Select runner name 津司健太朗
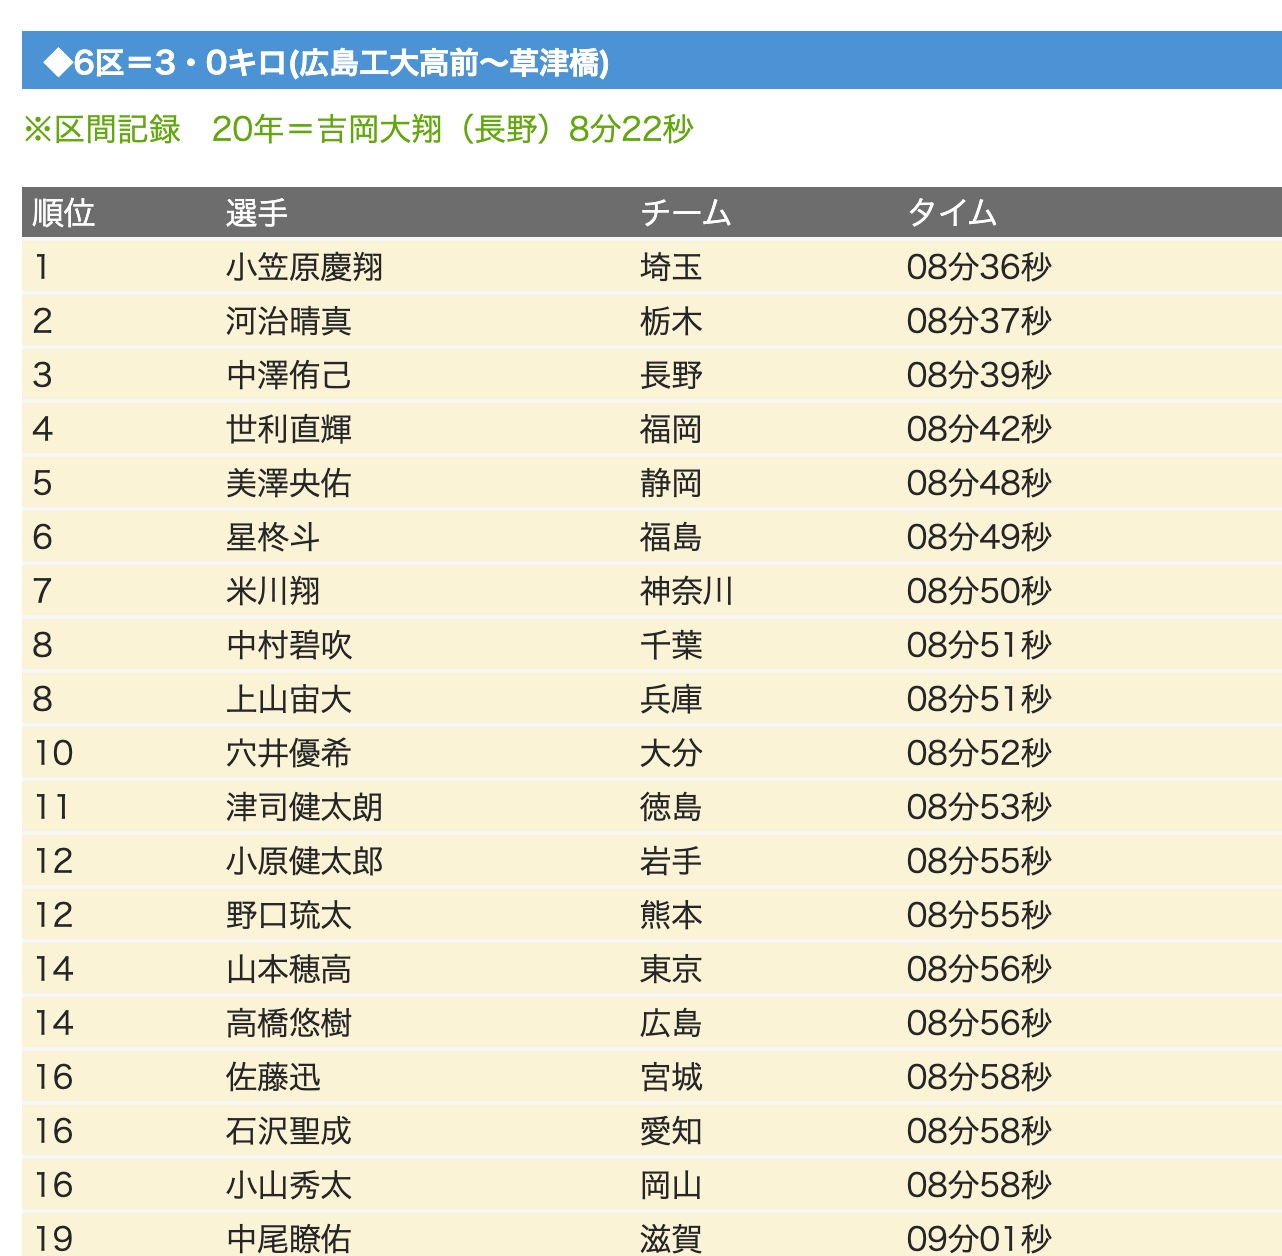Viewport: 1282px width, 1256px height. (x=304, y=807)
